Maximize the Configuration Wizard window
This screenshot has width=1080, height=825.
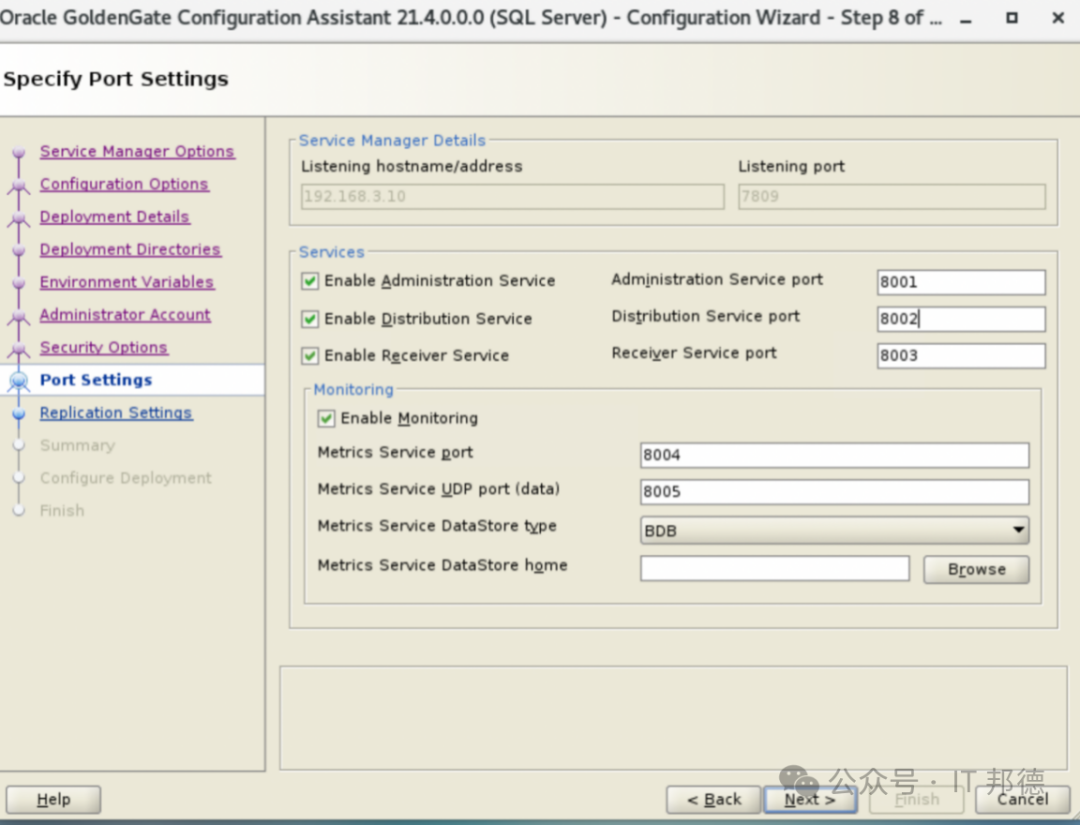coord(1012,19)
